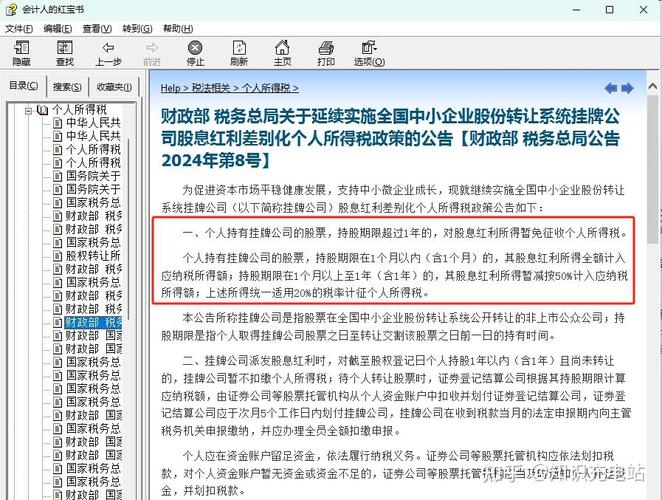Open the 文件(F) menu
The image size is (662, 500).
19,29
